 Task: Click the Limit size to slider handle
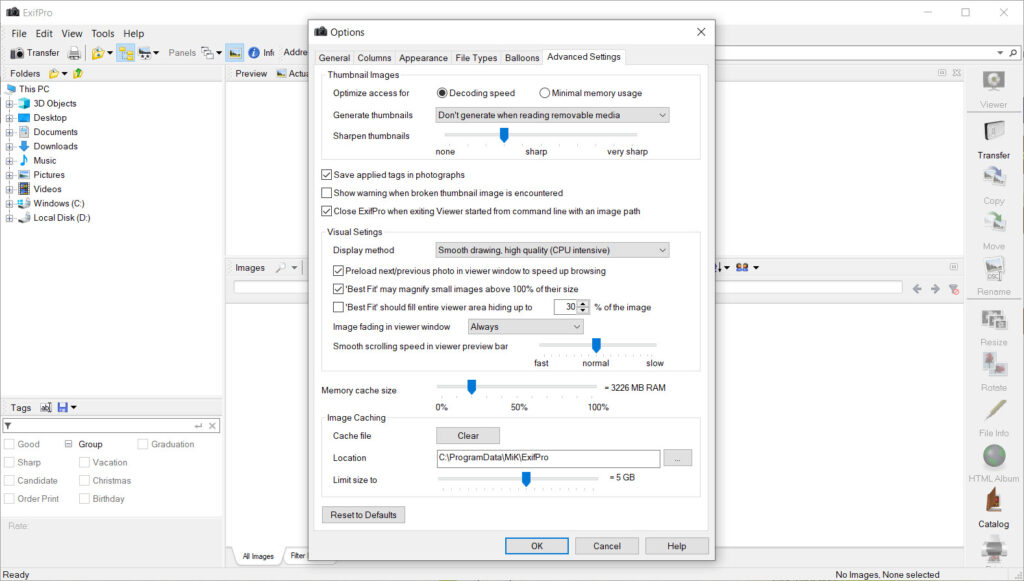pyautogui.click(x=526, y=480)
